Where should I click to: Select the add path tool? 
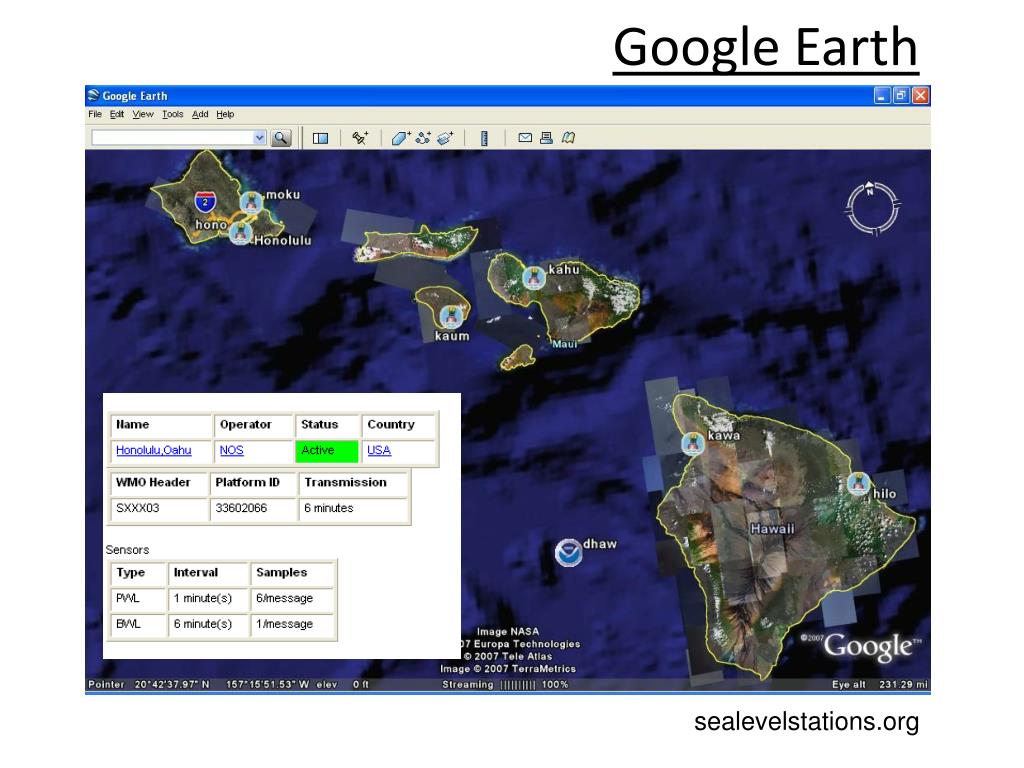click(423, 138)
